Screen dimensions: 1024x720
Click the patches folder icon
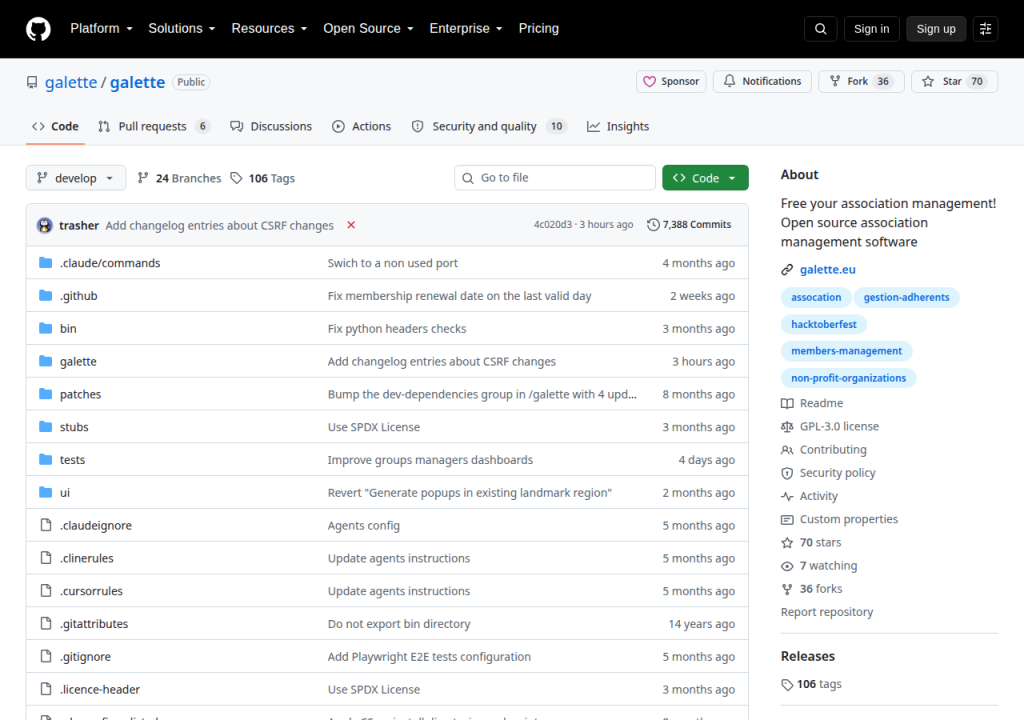click(45, 393)
